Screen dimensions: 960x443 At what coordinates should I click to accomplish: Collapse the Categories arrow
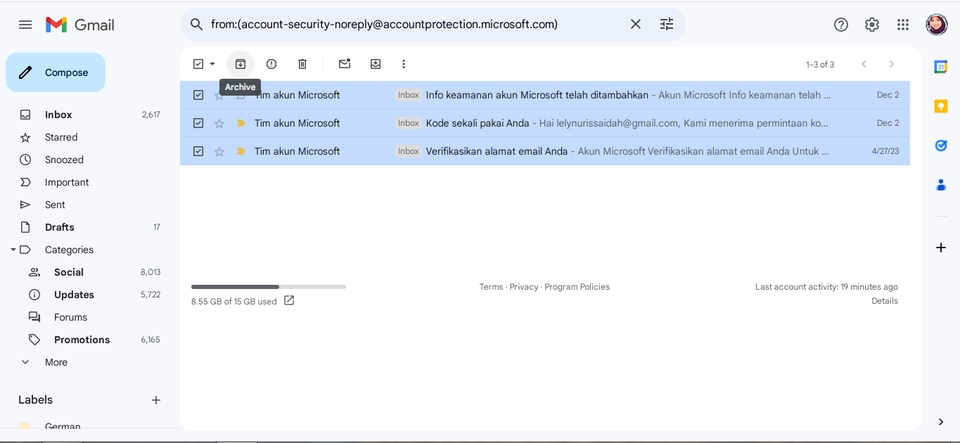(x=13, y=250)
